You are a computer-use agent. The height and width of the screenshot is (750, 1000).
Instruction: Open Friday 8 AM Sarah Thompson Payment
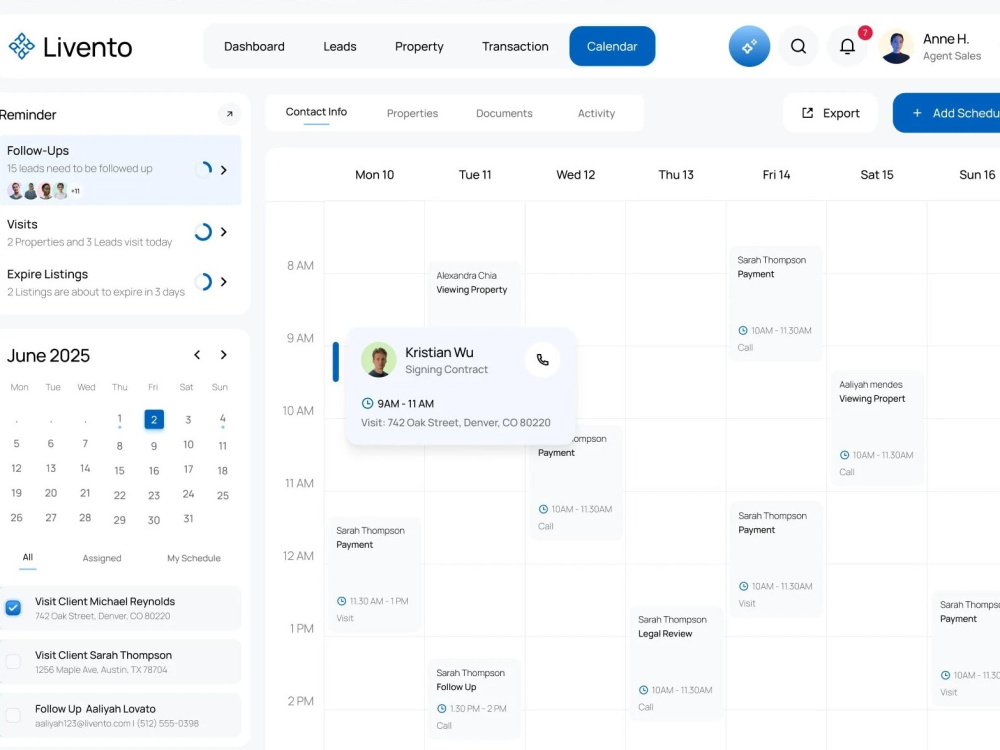coord(776,304)
